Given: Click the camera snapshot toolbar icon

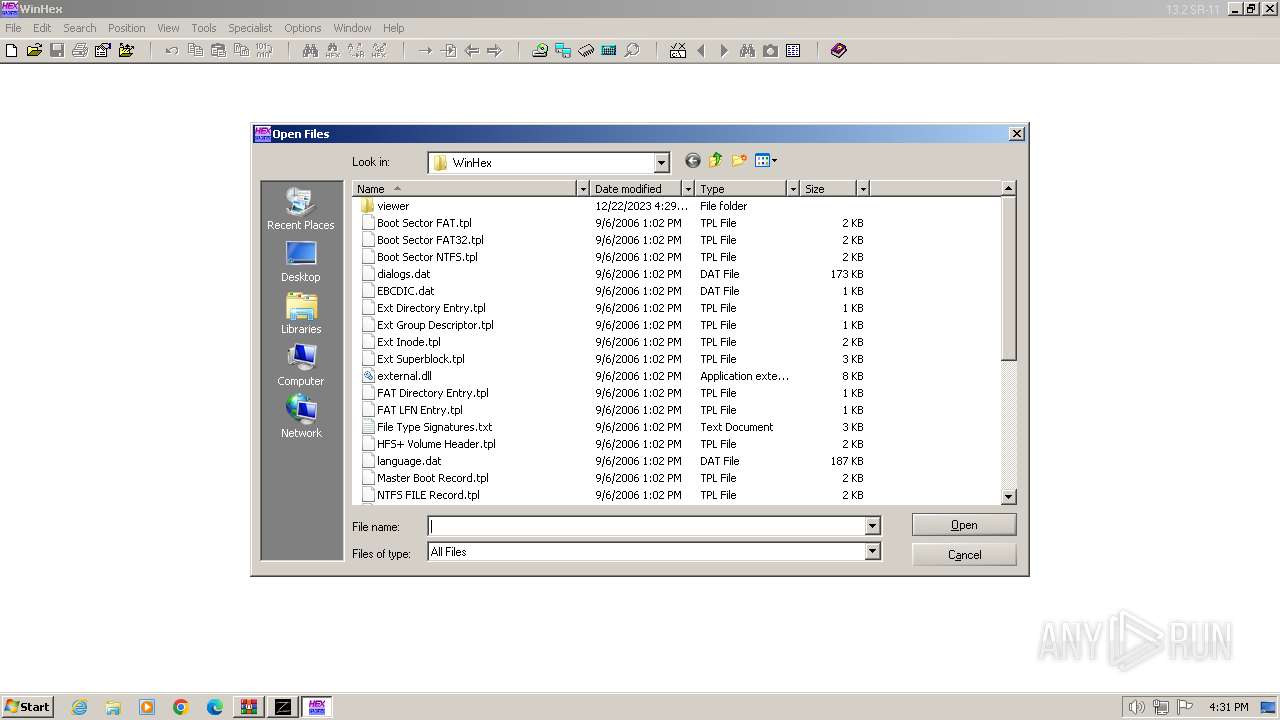Looking at the screenshot, I should click(770, 50).
